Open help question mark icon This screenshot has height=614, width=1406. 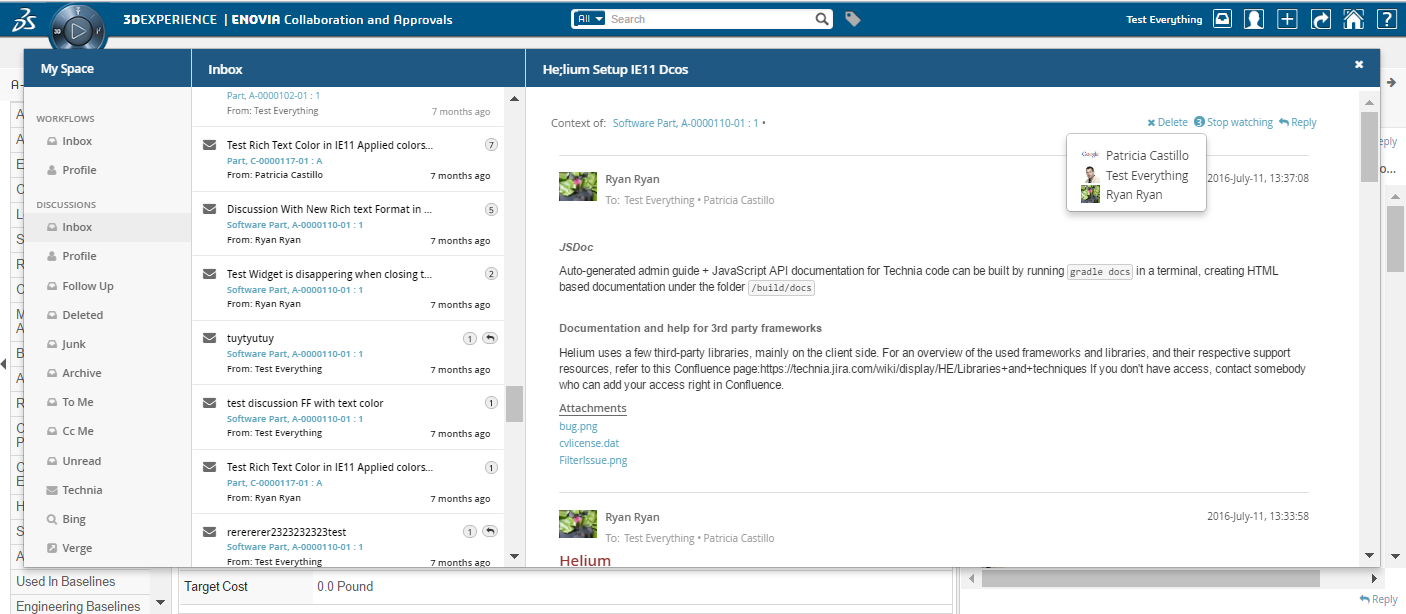[x=1385, y=19]
